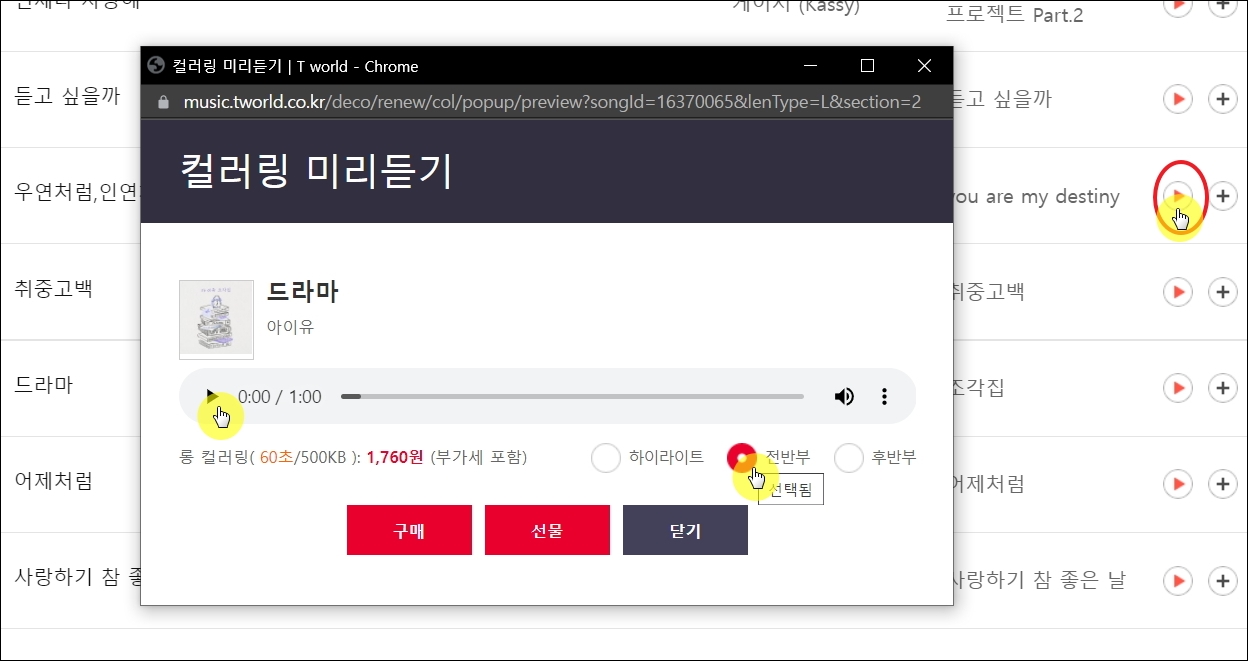View site info lock icon in popup
Image resolution: width=1248 pixels, height=661 pixels.
coord(164,102)
